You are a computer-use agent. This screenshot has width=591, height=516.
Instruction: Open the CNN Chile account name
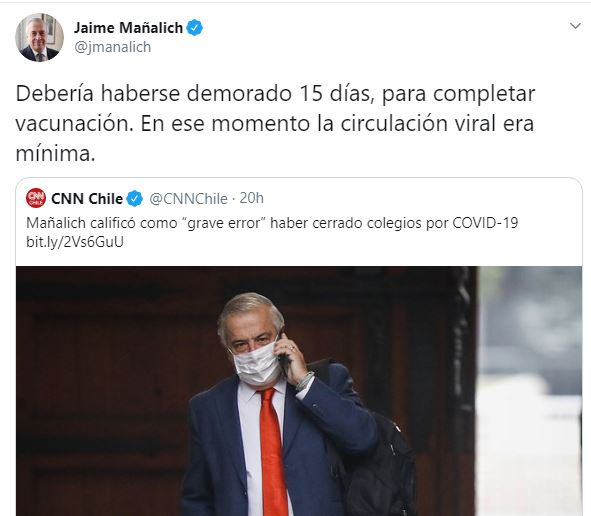click(x=87, y=199)
